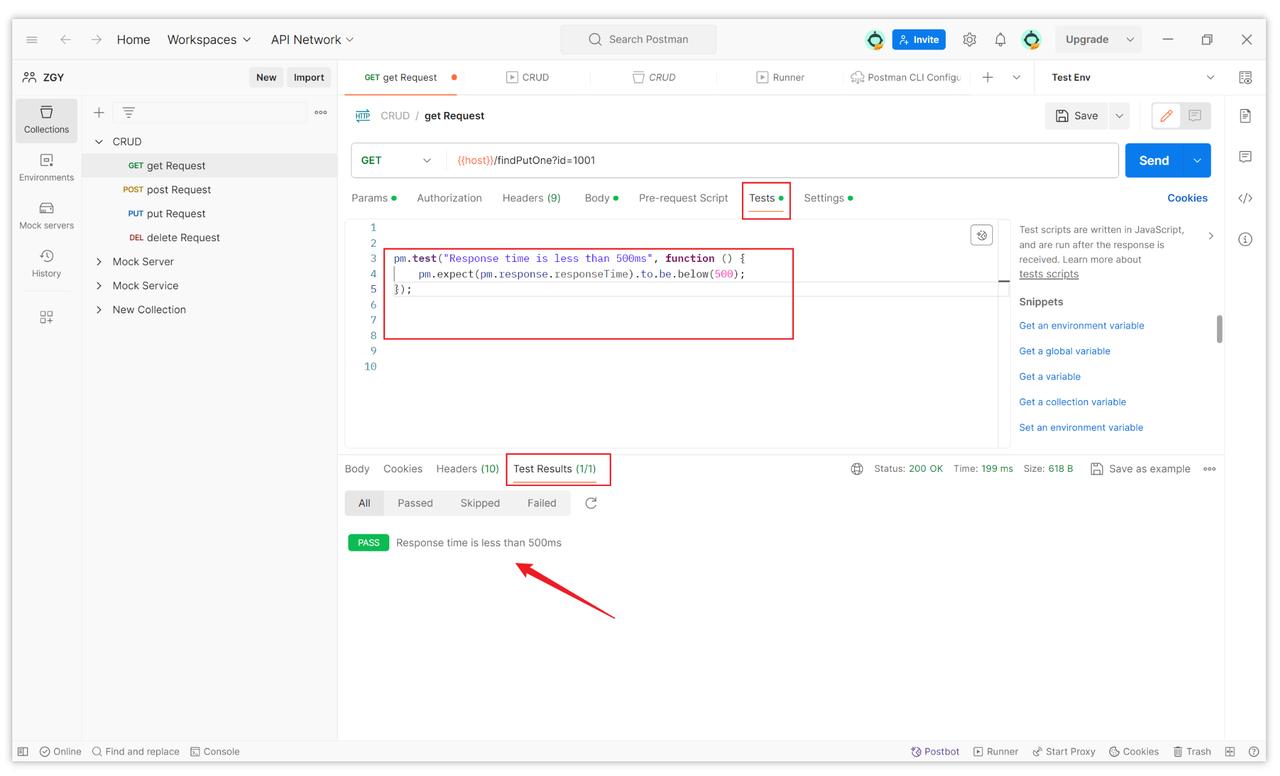This screenshot has height=776, width=1280.
Task: Open the Collections sidebar panel
Action: pyautogui.click(x=46, y=120)
